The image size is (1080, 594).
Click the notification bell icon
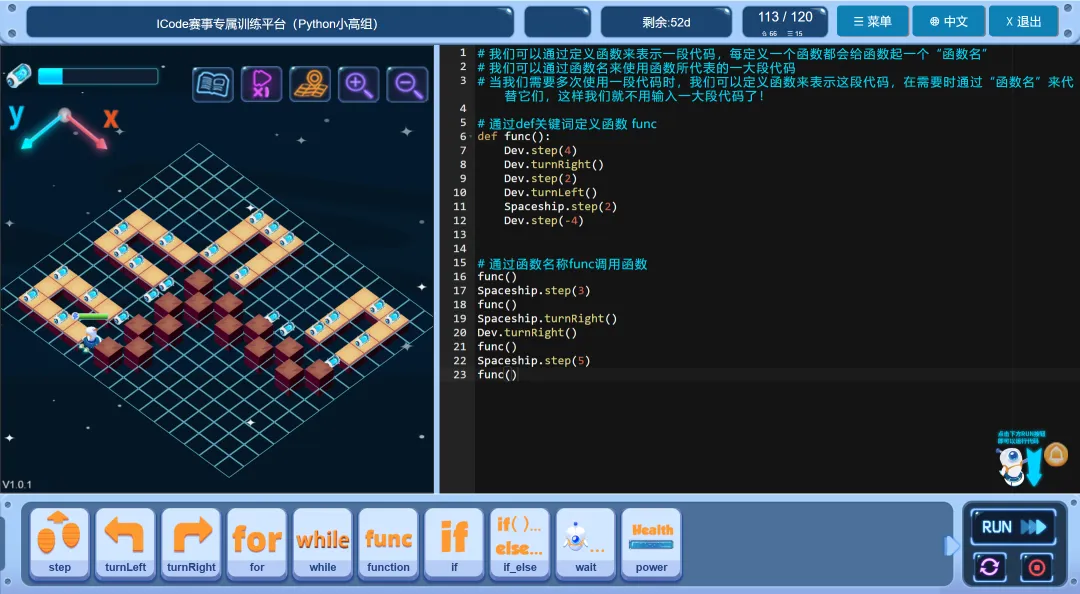[1056, 455]
